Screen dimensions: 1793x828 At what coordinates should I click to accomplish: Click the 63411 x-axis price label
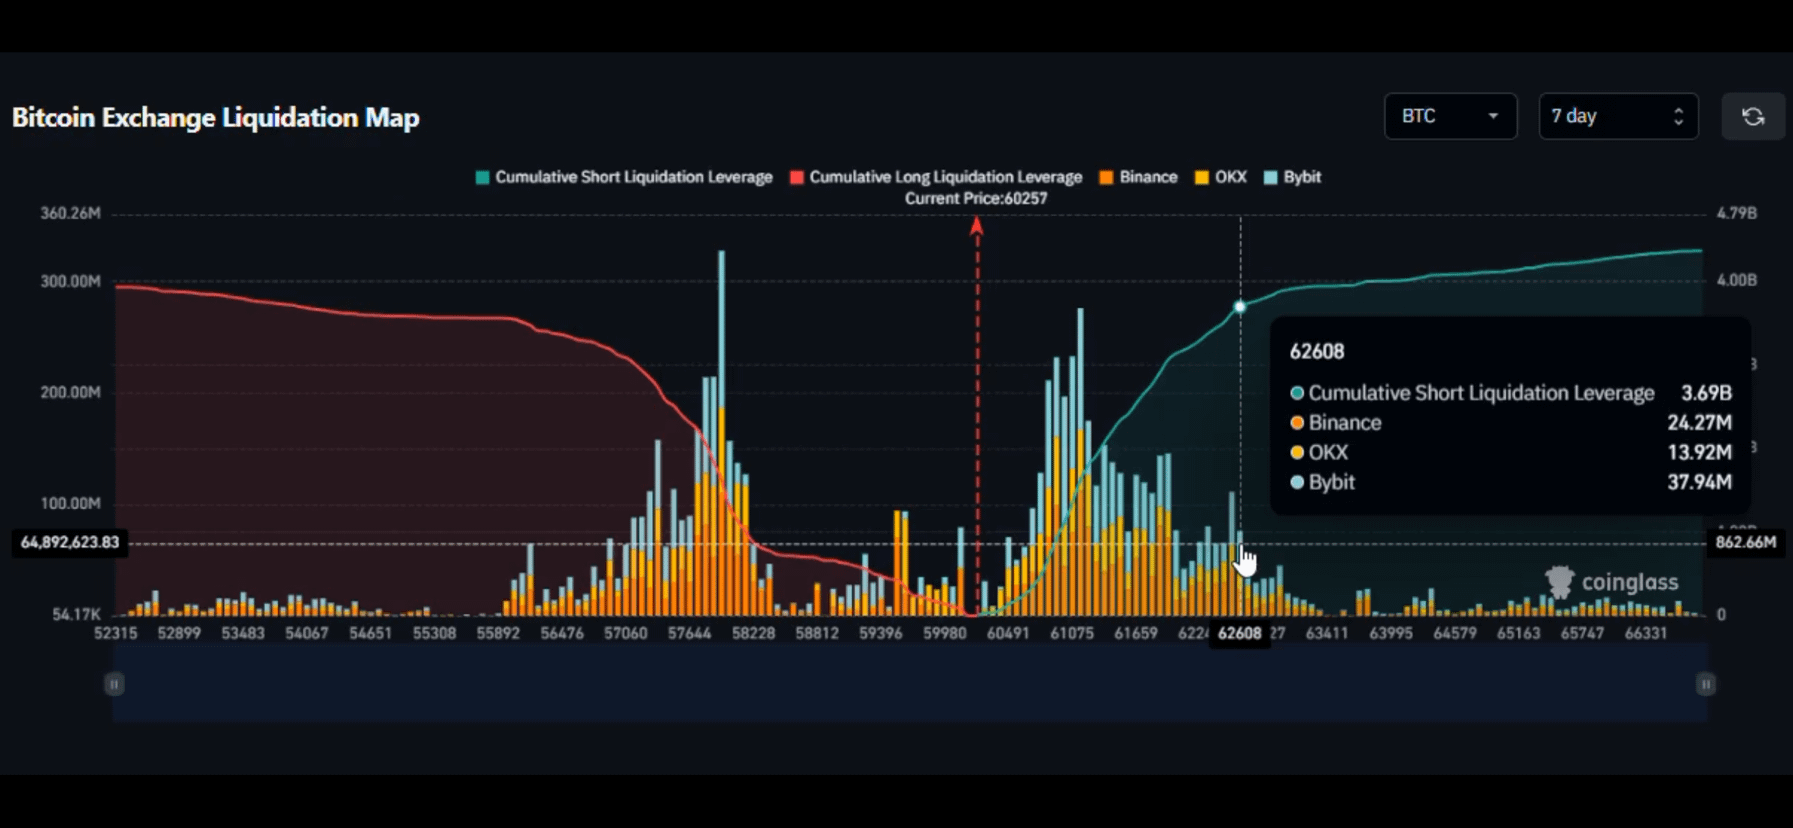coord(1327,633)
